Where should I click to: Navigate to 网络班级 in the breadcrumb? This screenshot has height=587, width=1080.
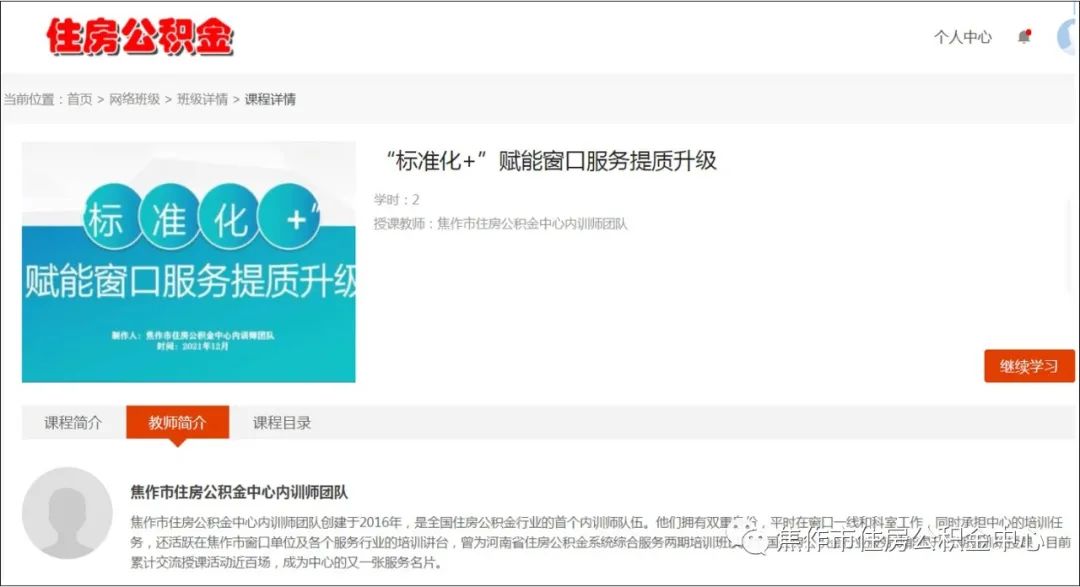pos(134,99)
